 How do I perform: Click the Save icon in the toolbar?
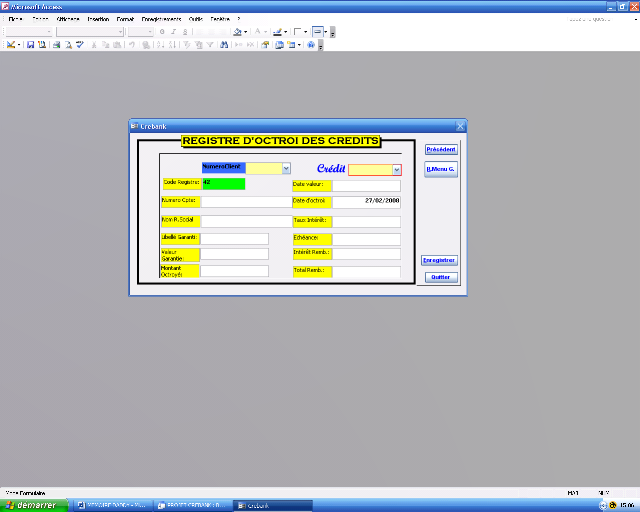(x=31, y=45)
